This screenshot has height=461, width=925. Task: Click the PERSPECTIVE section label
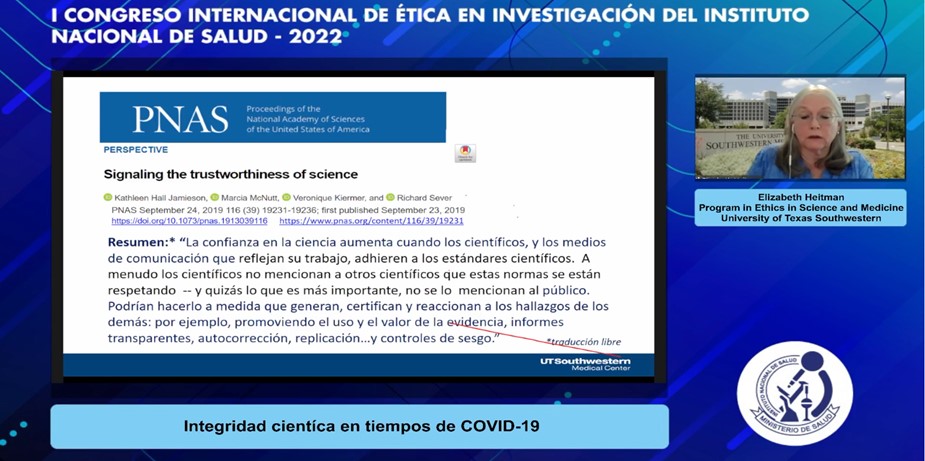[136, 150]
